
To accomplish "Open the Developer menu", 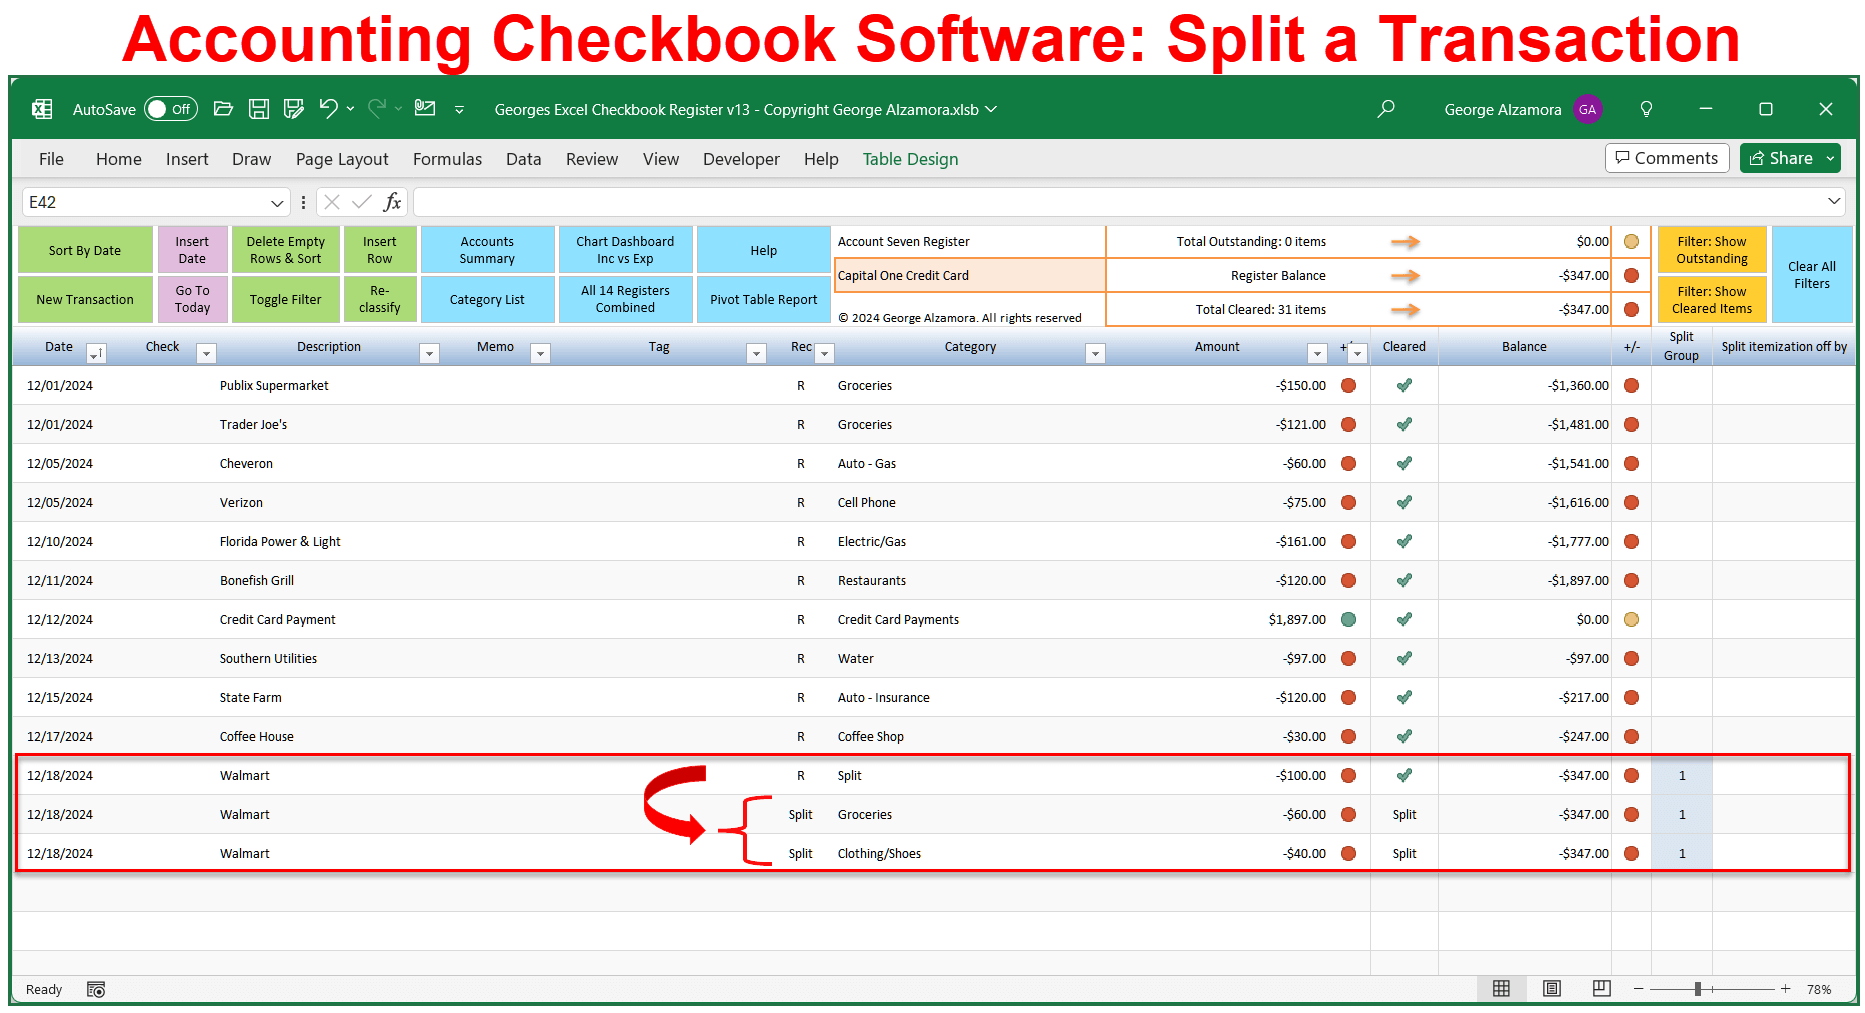I will pyautogui.click(x=741, y=158).
